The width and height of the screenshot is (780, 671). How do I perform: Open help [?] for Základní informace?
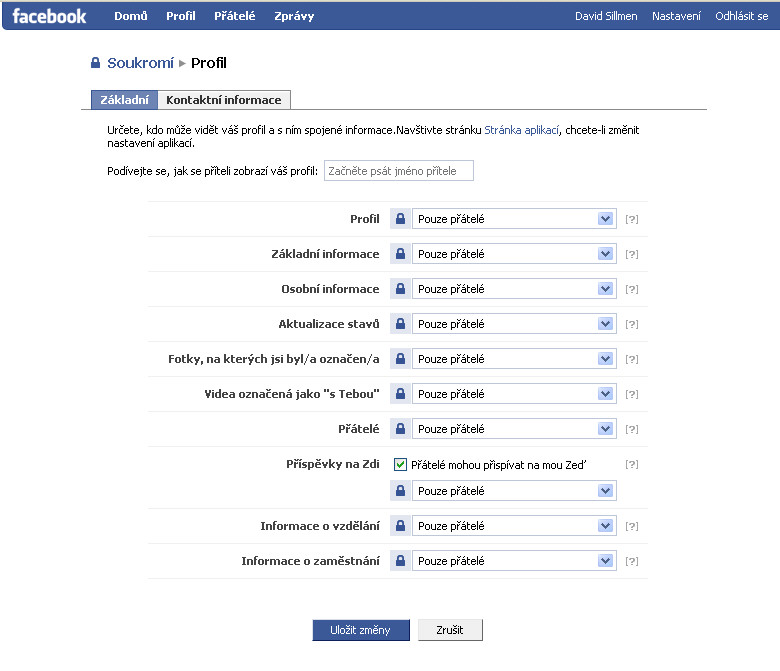coord(632,254)
